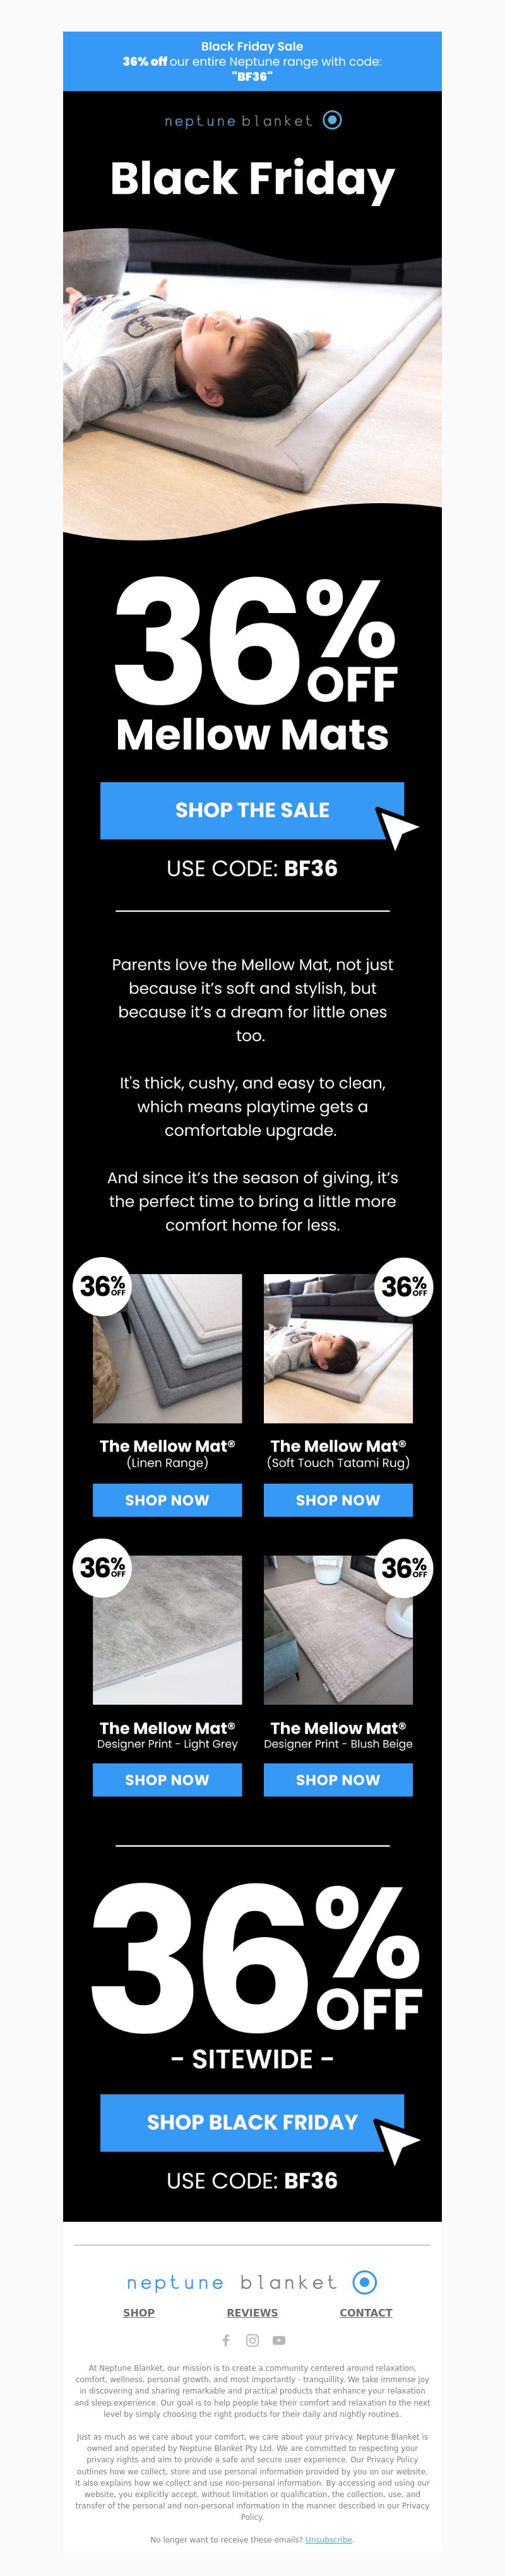Open the REVIEWS footer link
Viewport: 505px width, 2576px height.
click(x=252, y=2312)
